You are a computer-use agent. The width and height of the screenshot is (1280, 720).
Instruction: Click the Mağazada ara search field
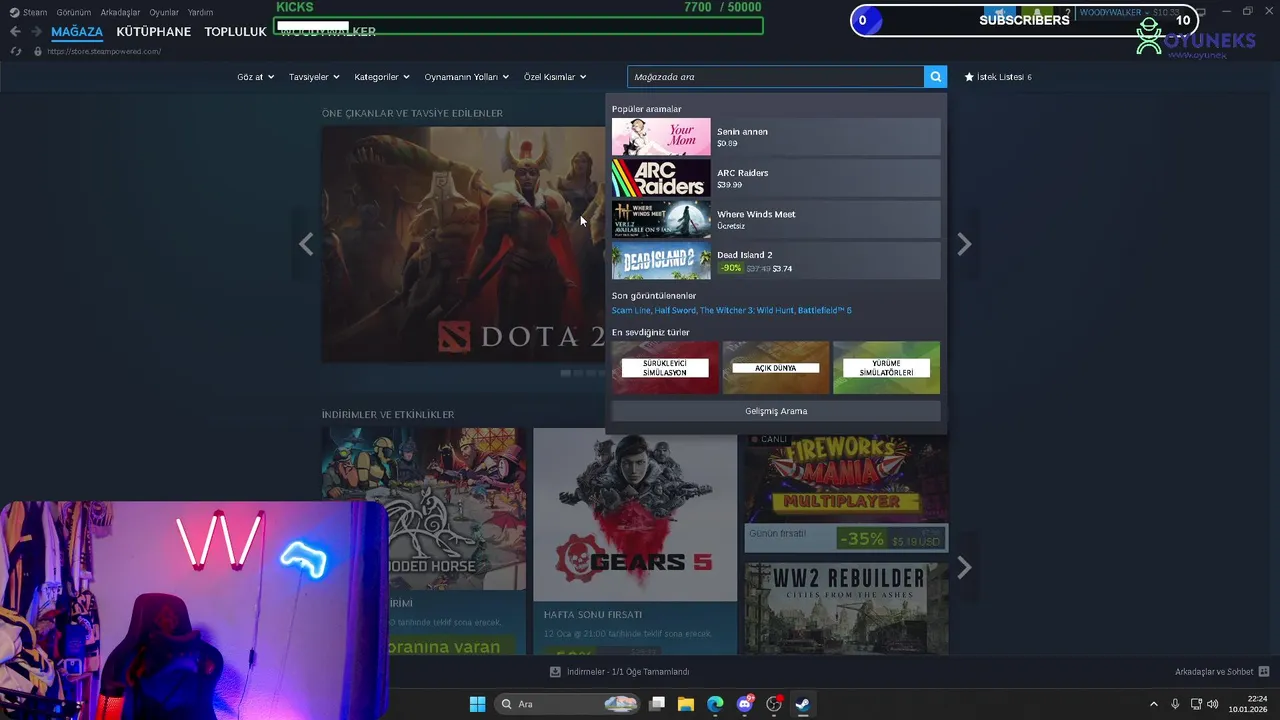(776, 77)
